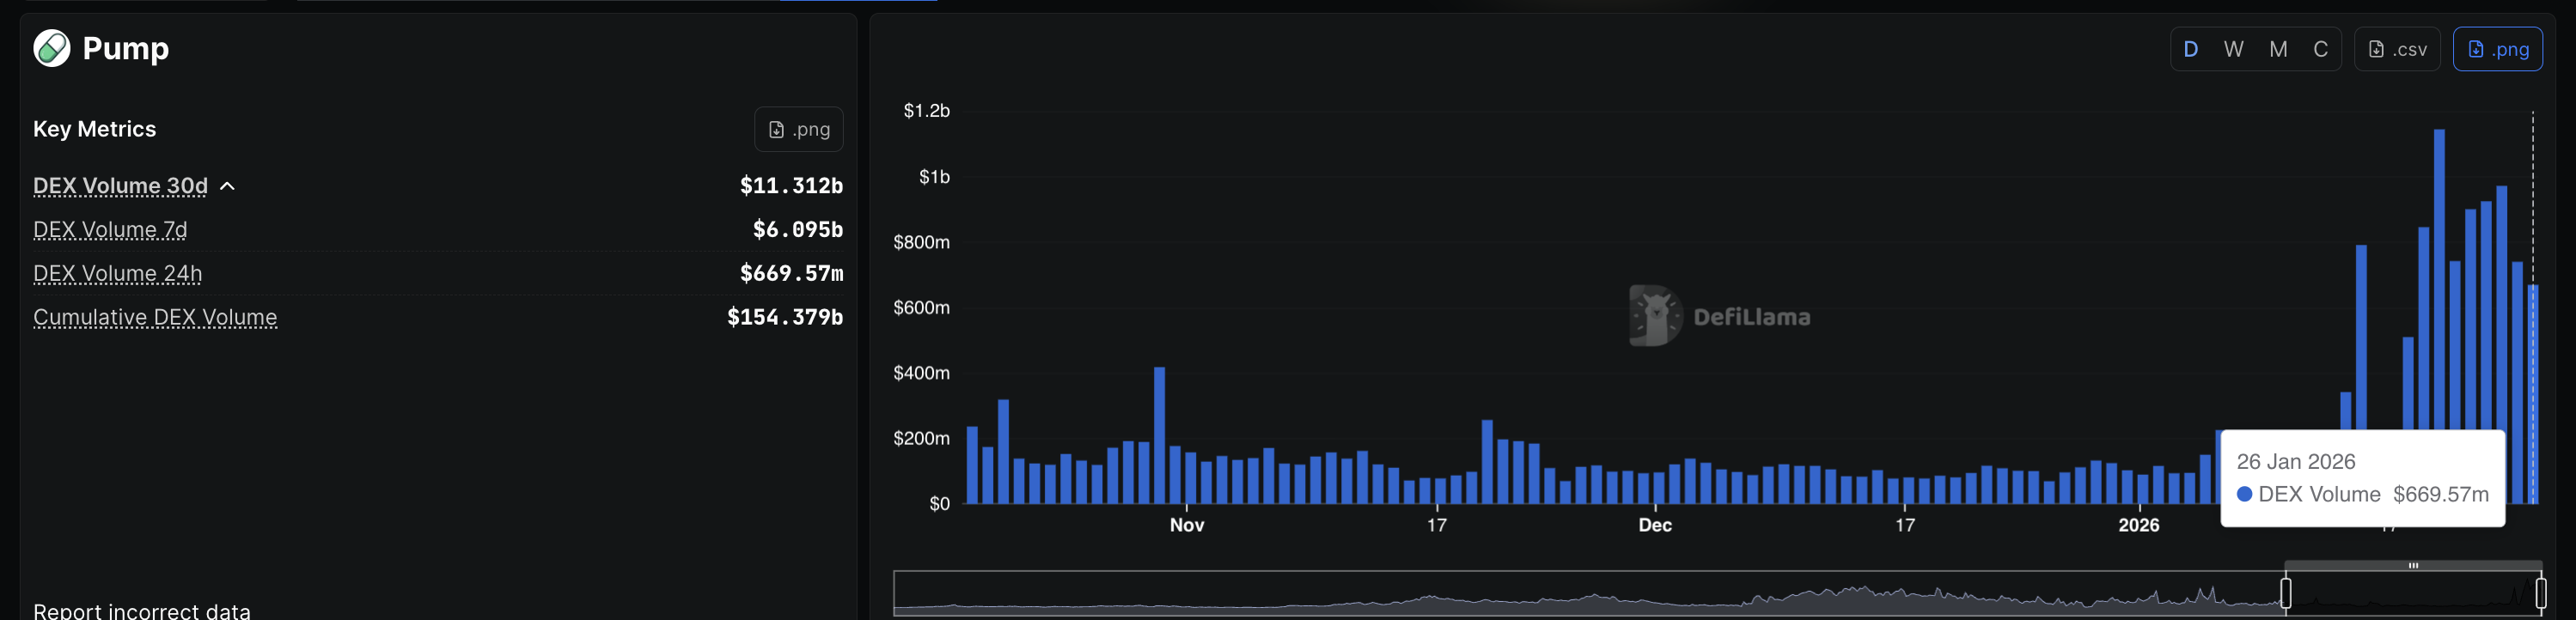
Task: Click right handle of the time range slider
Action: coord(2540,593)
